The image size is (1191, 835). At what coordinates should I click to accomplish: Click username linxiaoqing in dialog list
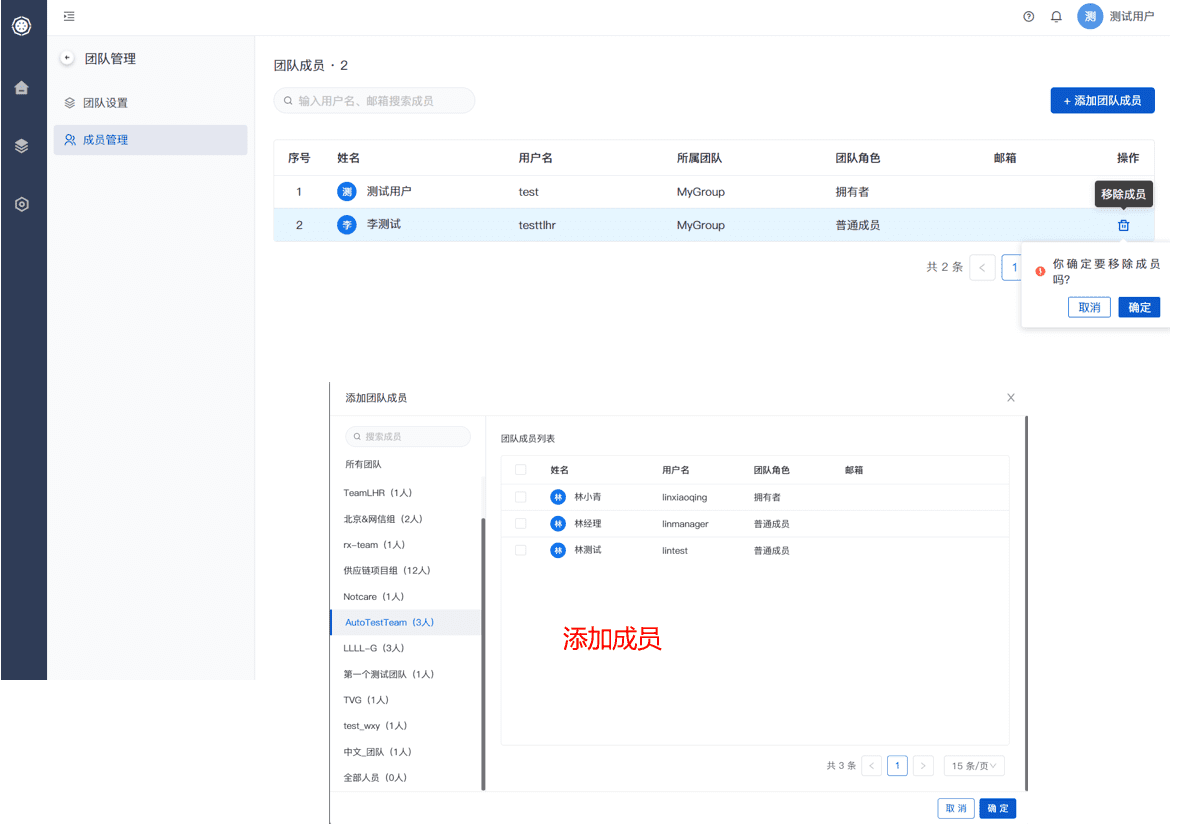[684, 497]
